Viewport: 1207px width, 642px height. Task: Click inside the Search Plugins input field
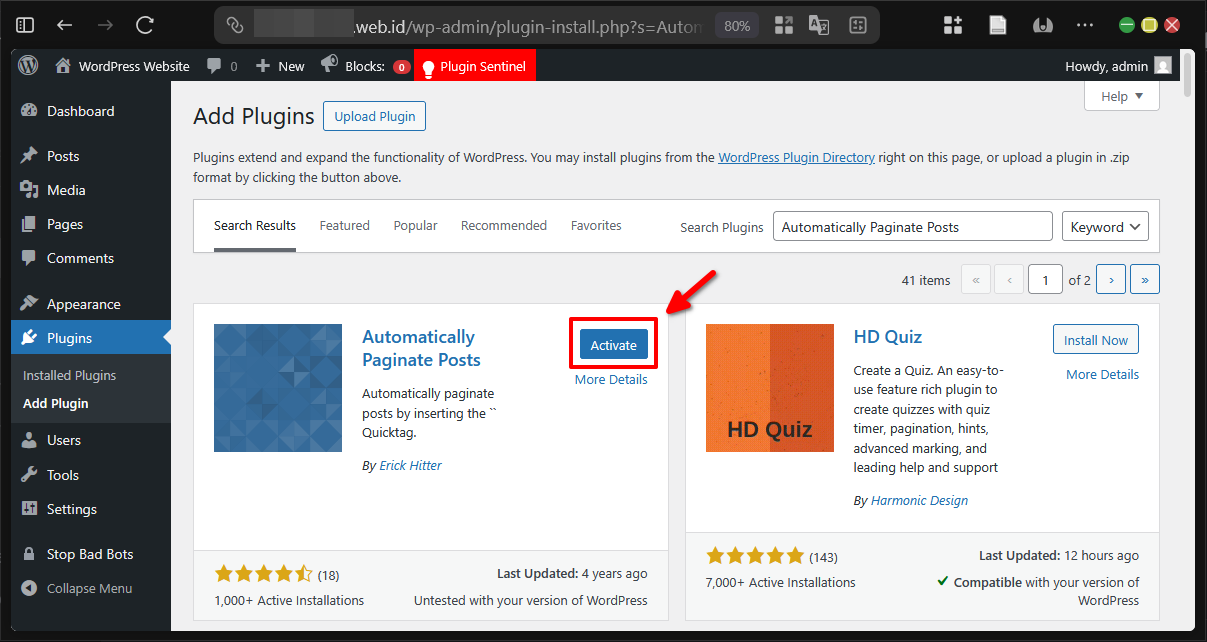(911, 226)
